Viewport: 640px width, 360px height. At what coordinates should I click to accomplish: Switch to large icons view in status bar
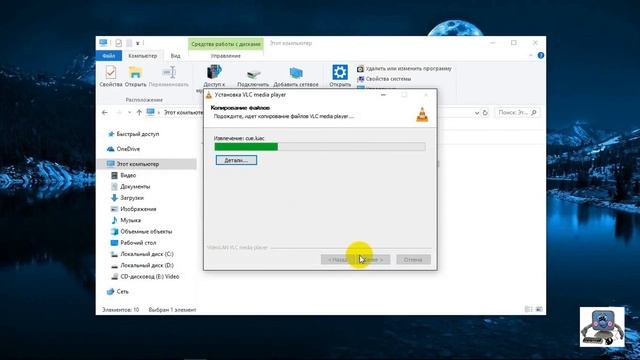(x=539, y=309)
